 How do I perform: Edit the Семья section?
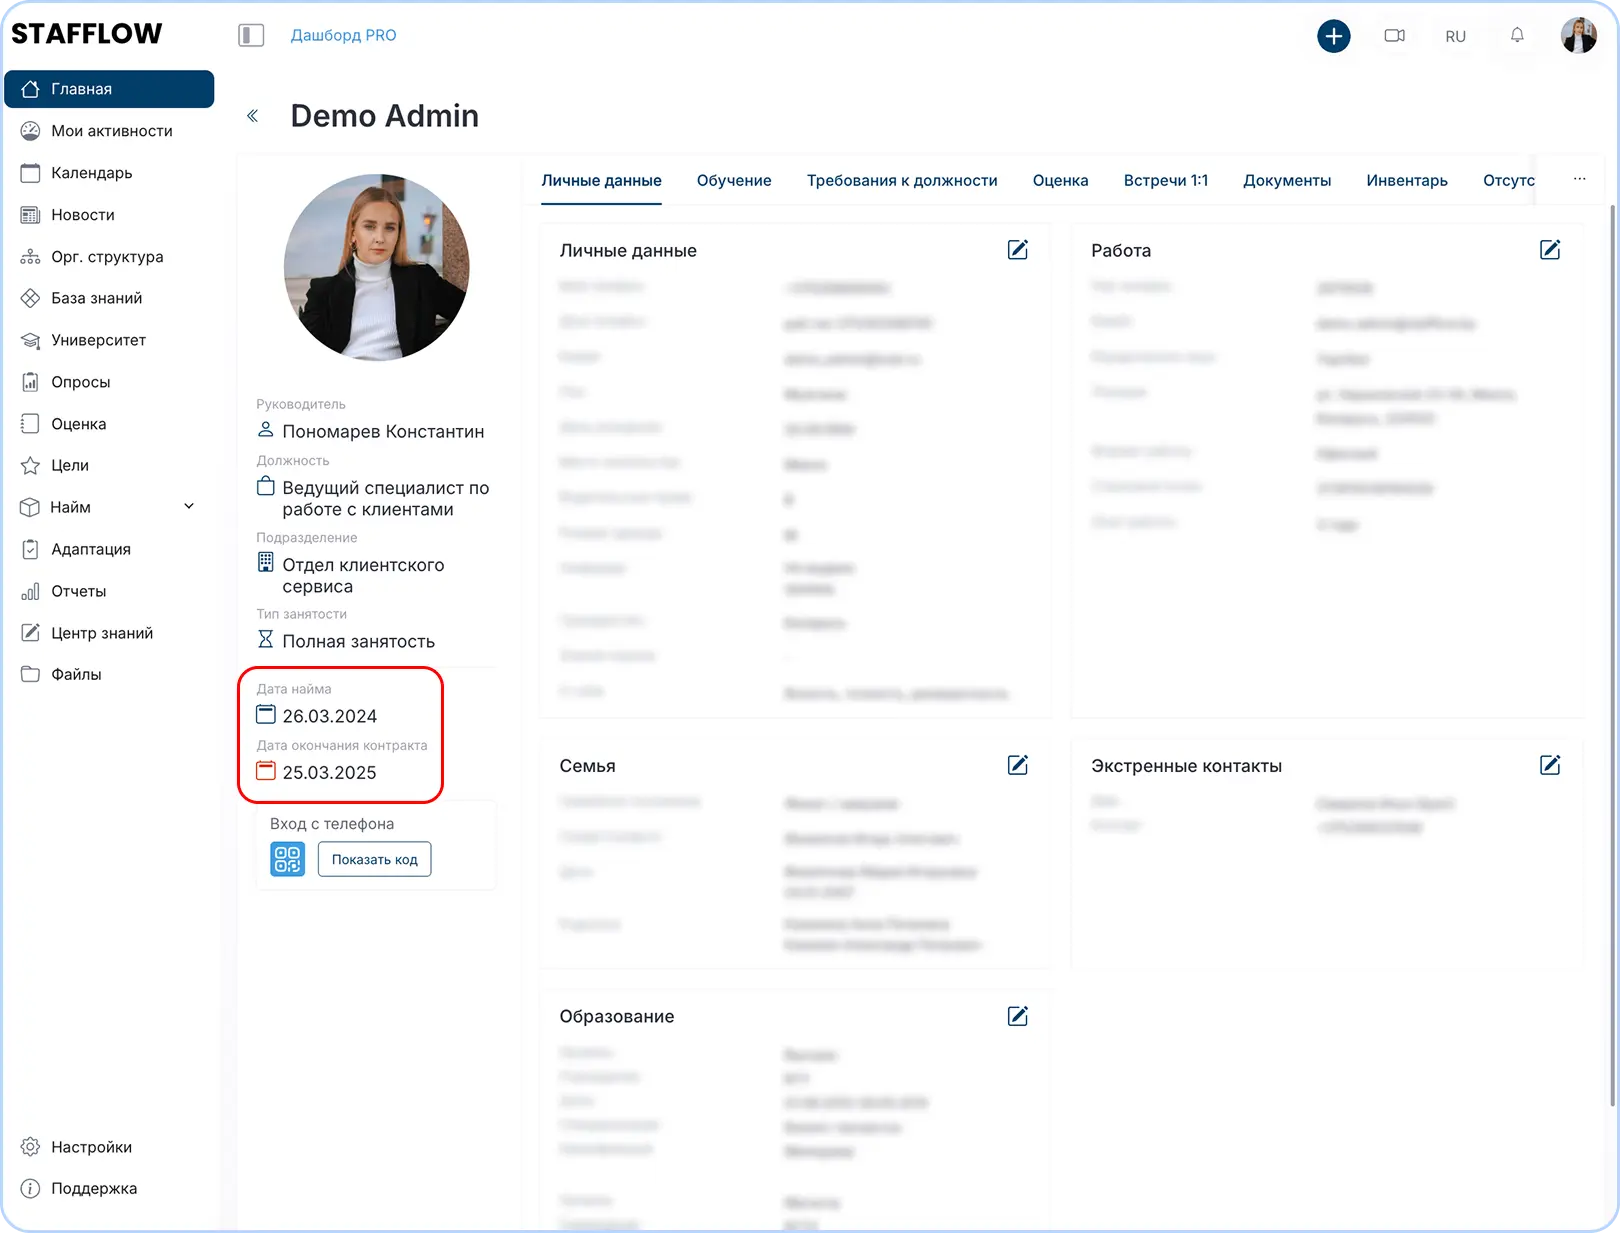tap(1017, 765)
